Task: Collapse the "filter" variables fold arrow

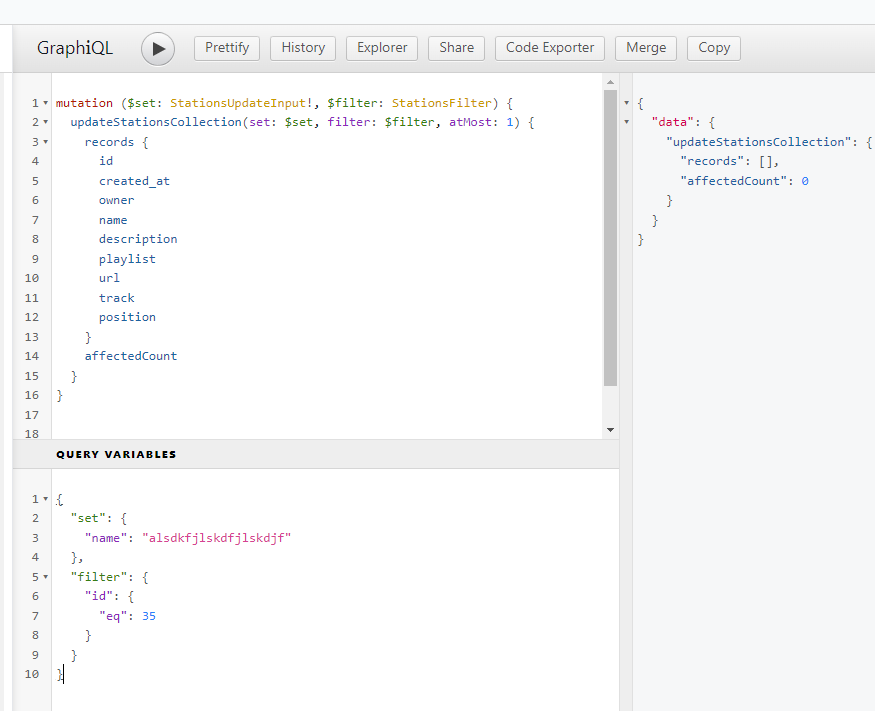Action: [x=46, y=576]
